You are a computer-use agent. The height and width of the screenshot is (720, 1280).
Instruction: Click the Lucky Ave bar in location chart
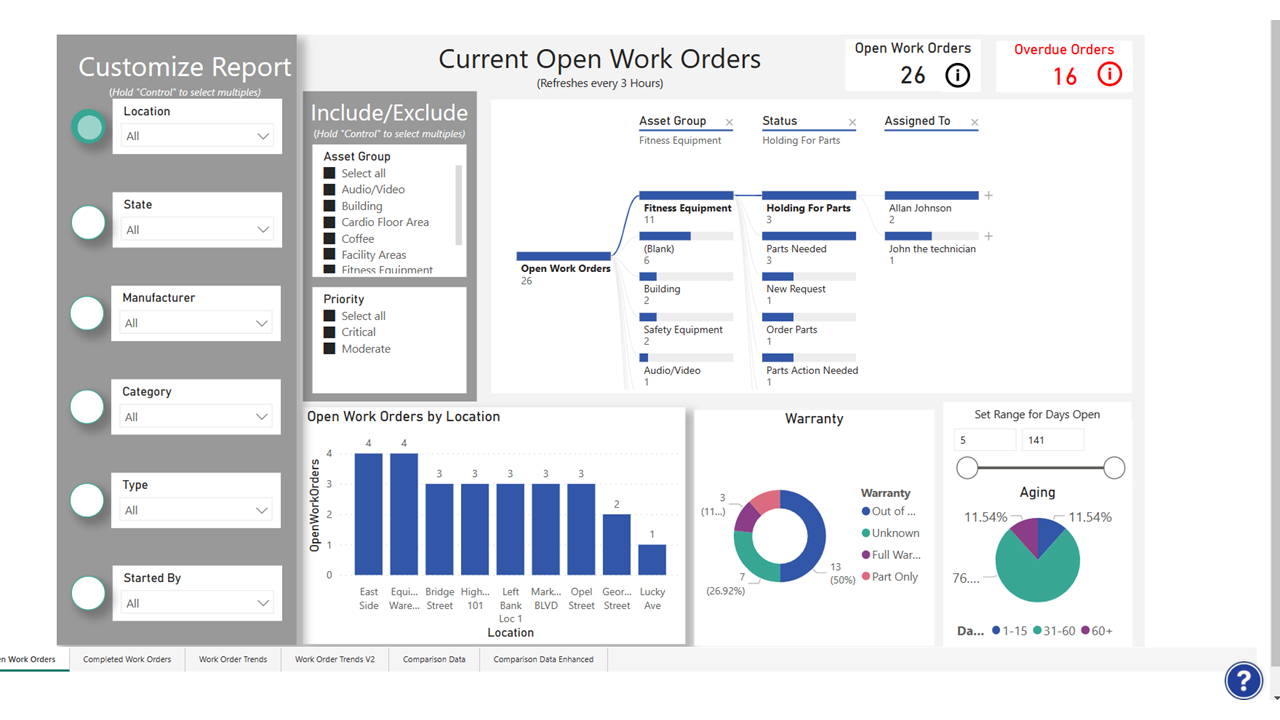point(652,560)
